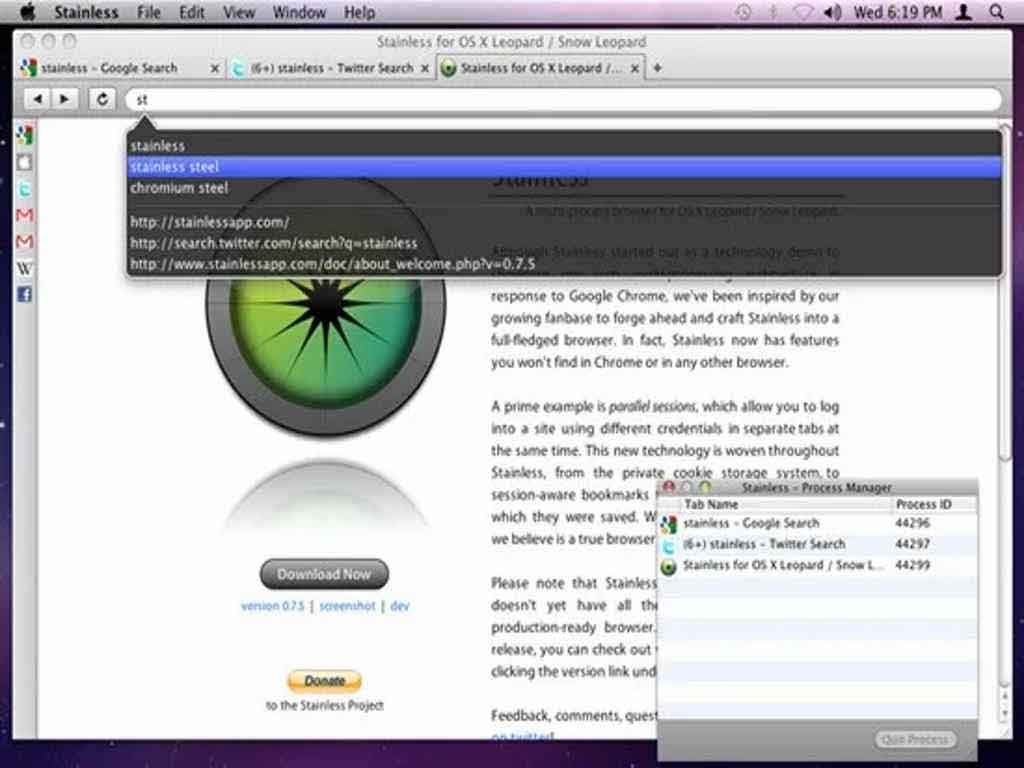Select the stainless - Google Search process row
Screen dimensions: 1024x768
pyautogui.click(x=818, y=523)
